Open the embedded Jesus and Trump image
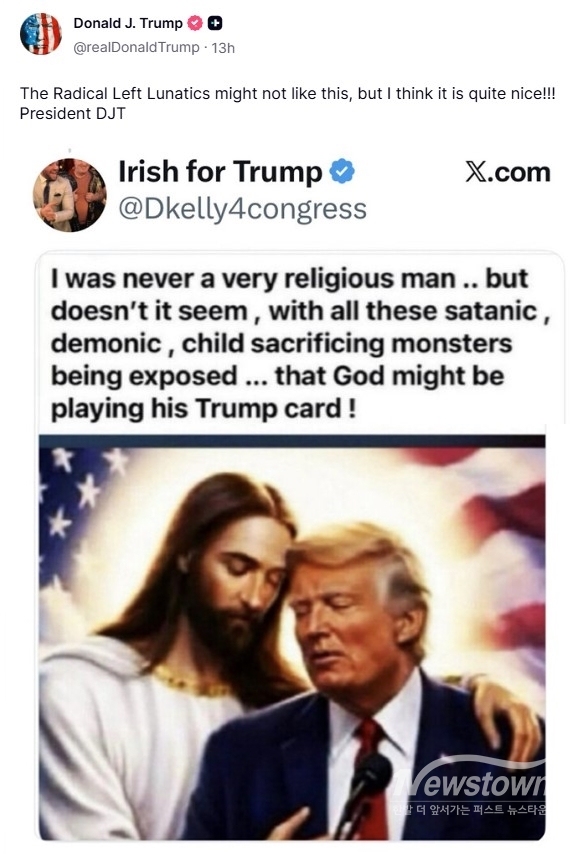580x854 pixels. [292, 637]
